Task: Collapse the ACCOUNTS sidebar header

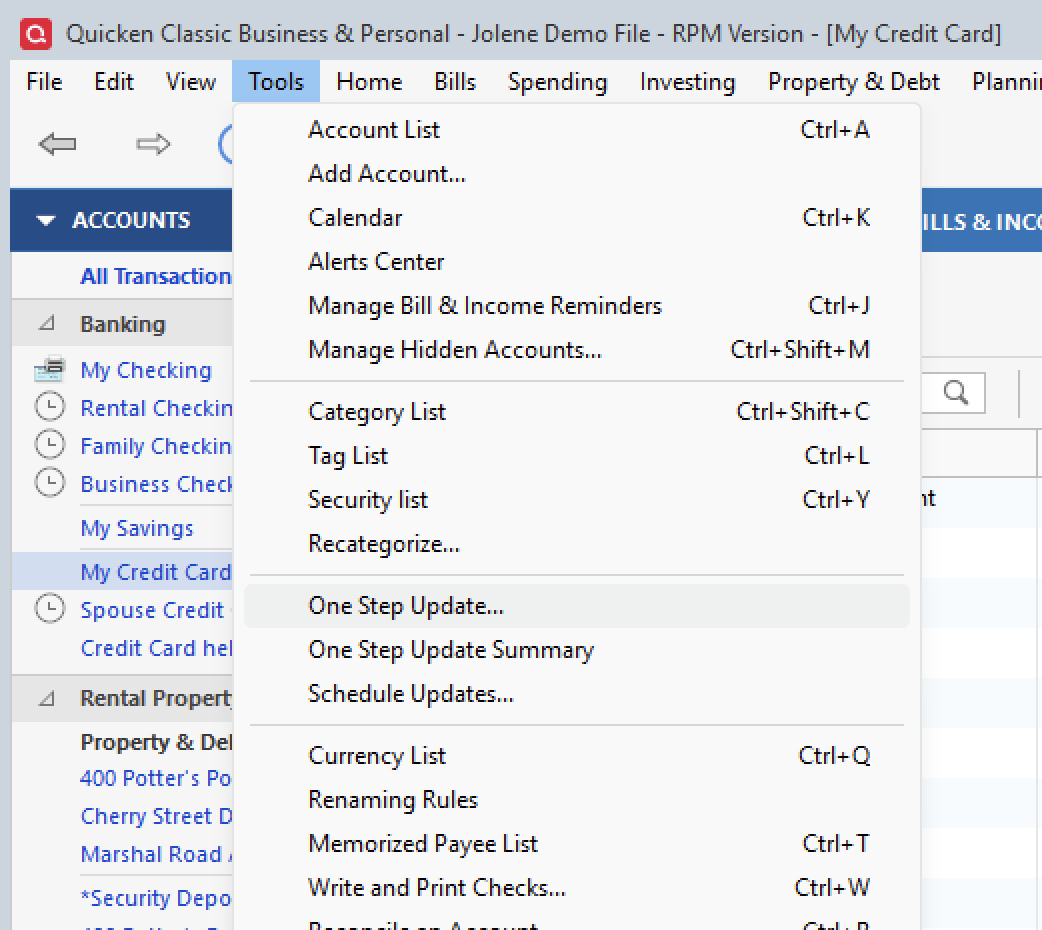Action: point(45,220)
